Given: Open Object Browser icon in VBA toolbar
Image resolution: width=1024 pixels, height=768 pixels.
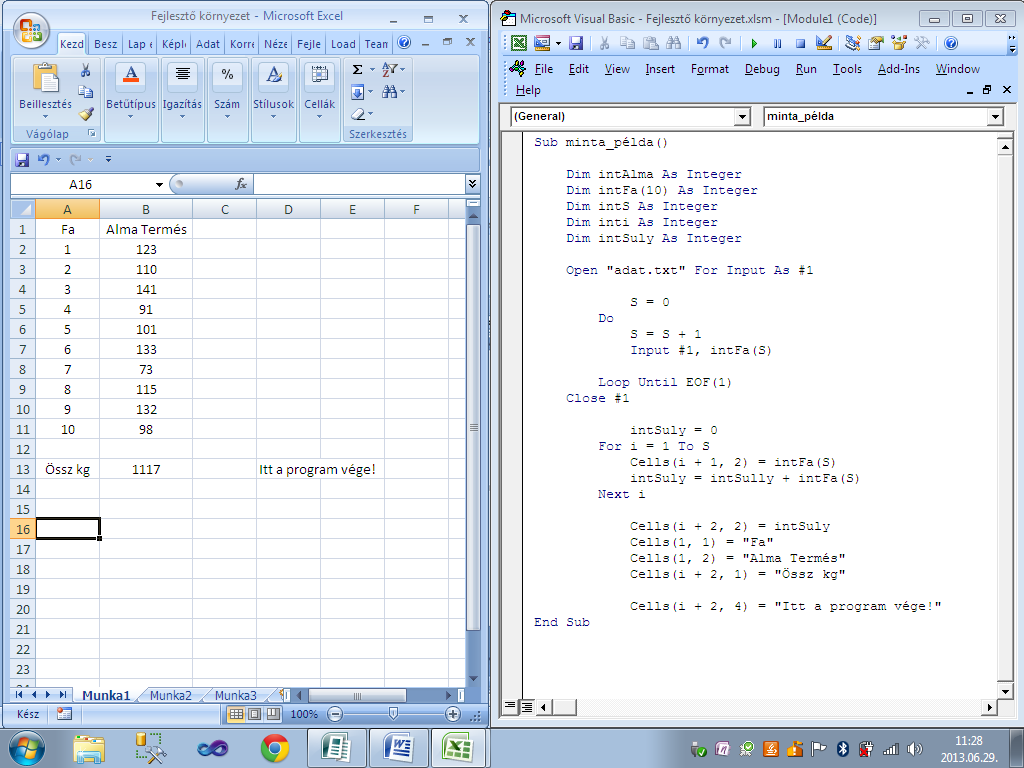Looking at the screenshot, I should (x=899, y=43).
